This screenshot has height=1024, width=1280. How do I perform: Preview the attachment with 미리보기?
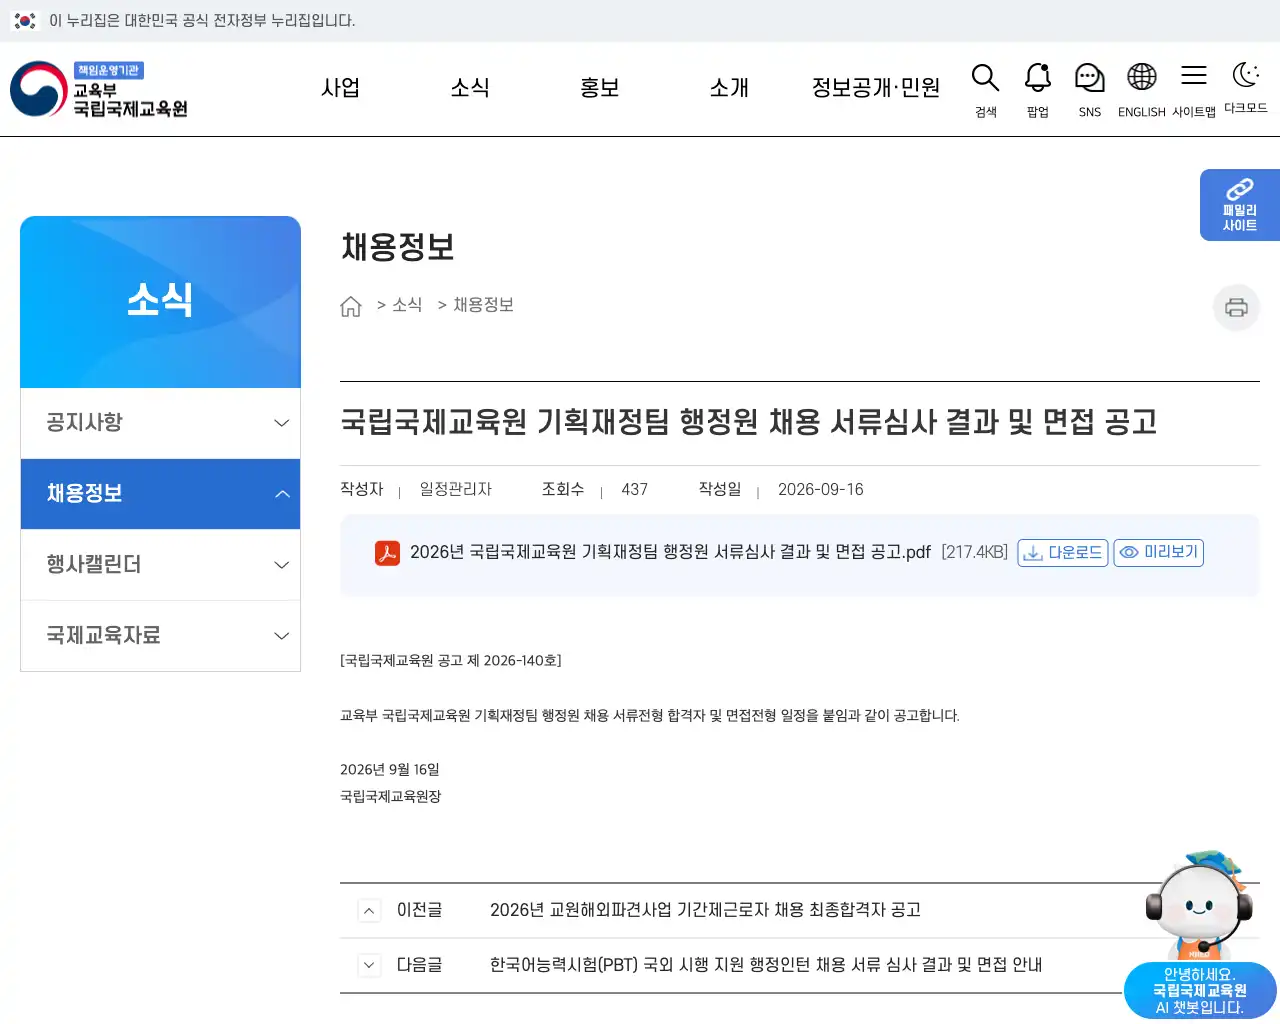pos(1158,552)
